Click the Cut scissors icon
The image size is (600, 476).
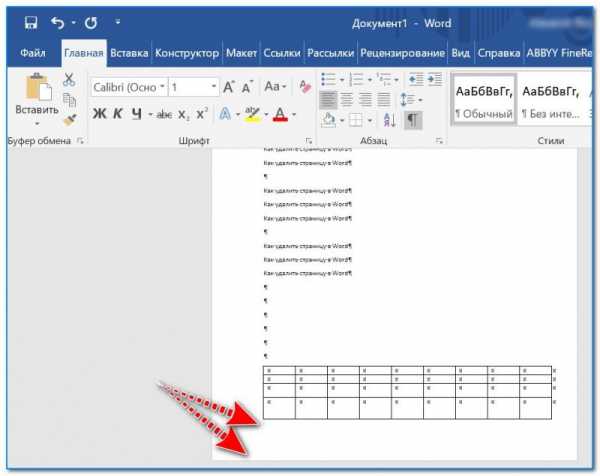tap(69, 79)
